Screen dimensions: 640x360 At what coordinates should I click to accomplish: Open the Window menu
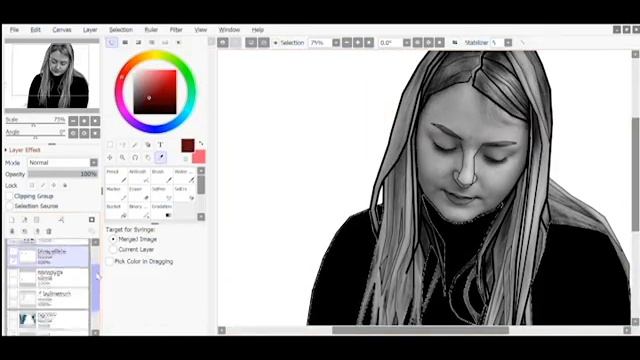pyautogui.click(x=229, y=30)
